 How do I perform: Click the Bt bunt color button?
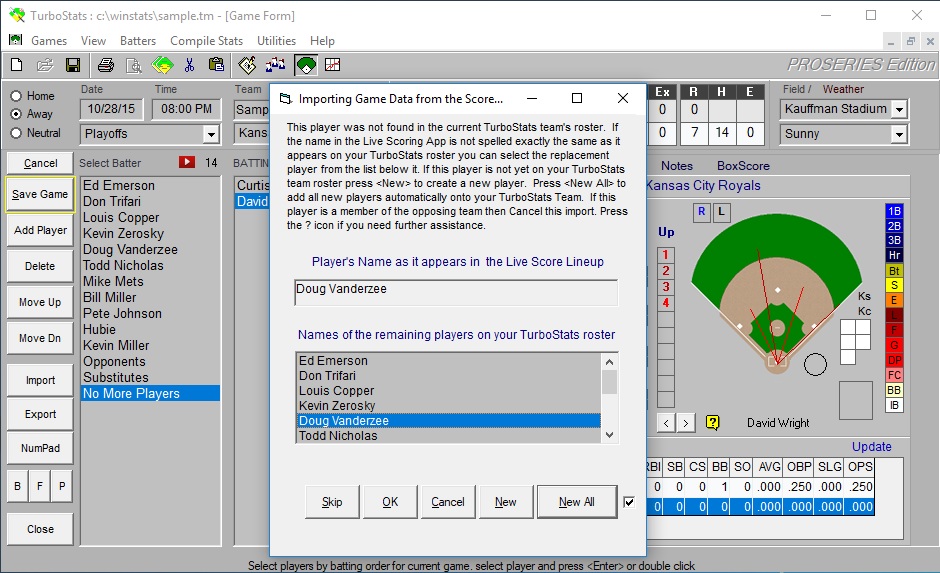[894, 271]
